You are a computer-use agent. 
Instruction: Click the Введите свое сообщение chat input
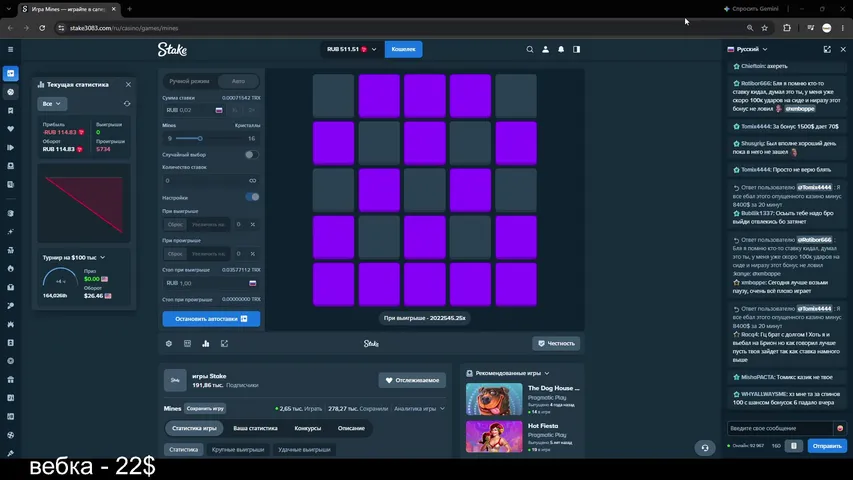point(780,428)
